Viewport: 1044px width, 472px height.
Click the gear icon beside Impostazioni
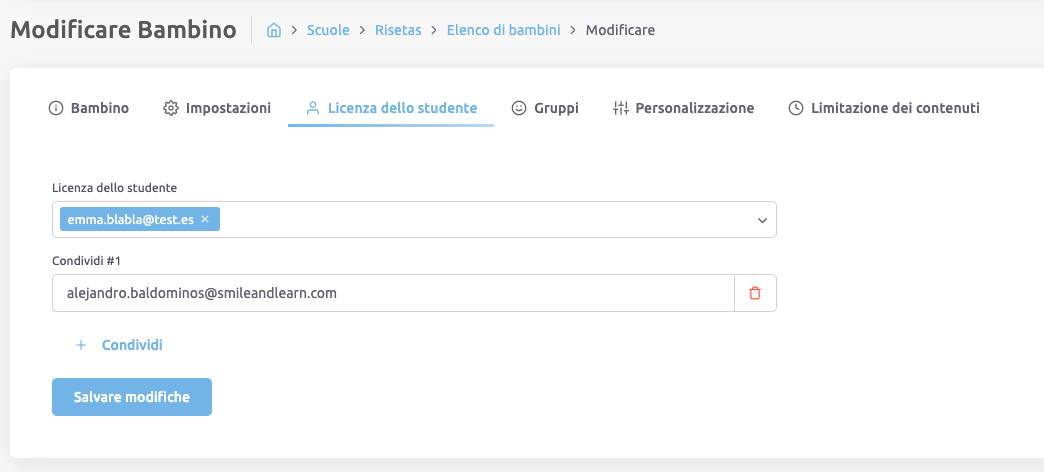[171, 108]
